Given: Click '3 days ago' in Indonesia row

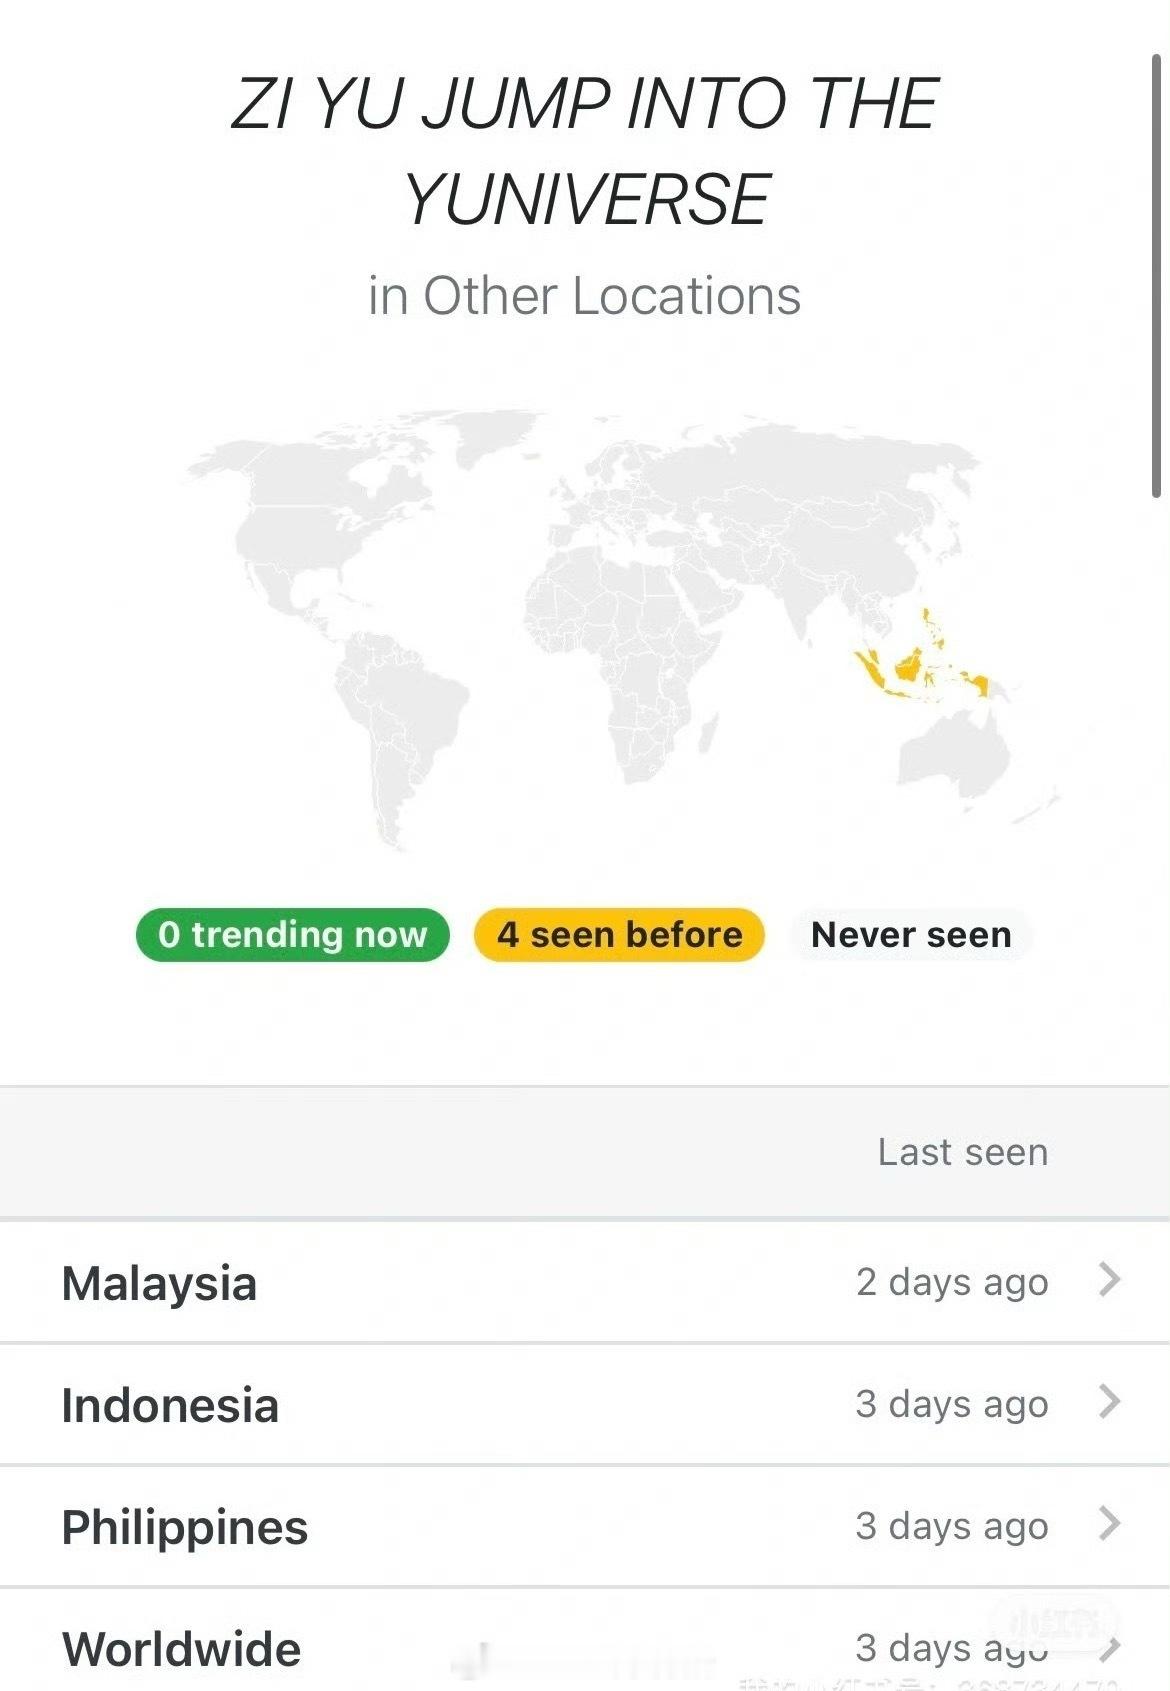Looking at the screenshot, I should coord(952,1404).
